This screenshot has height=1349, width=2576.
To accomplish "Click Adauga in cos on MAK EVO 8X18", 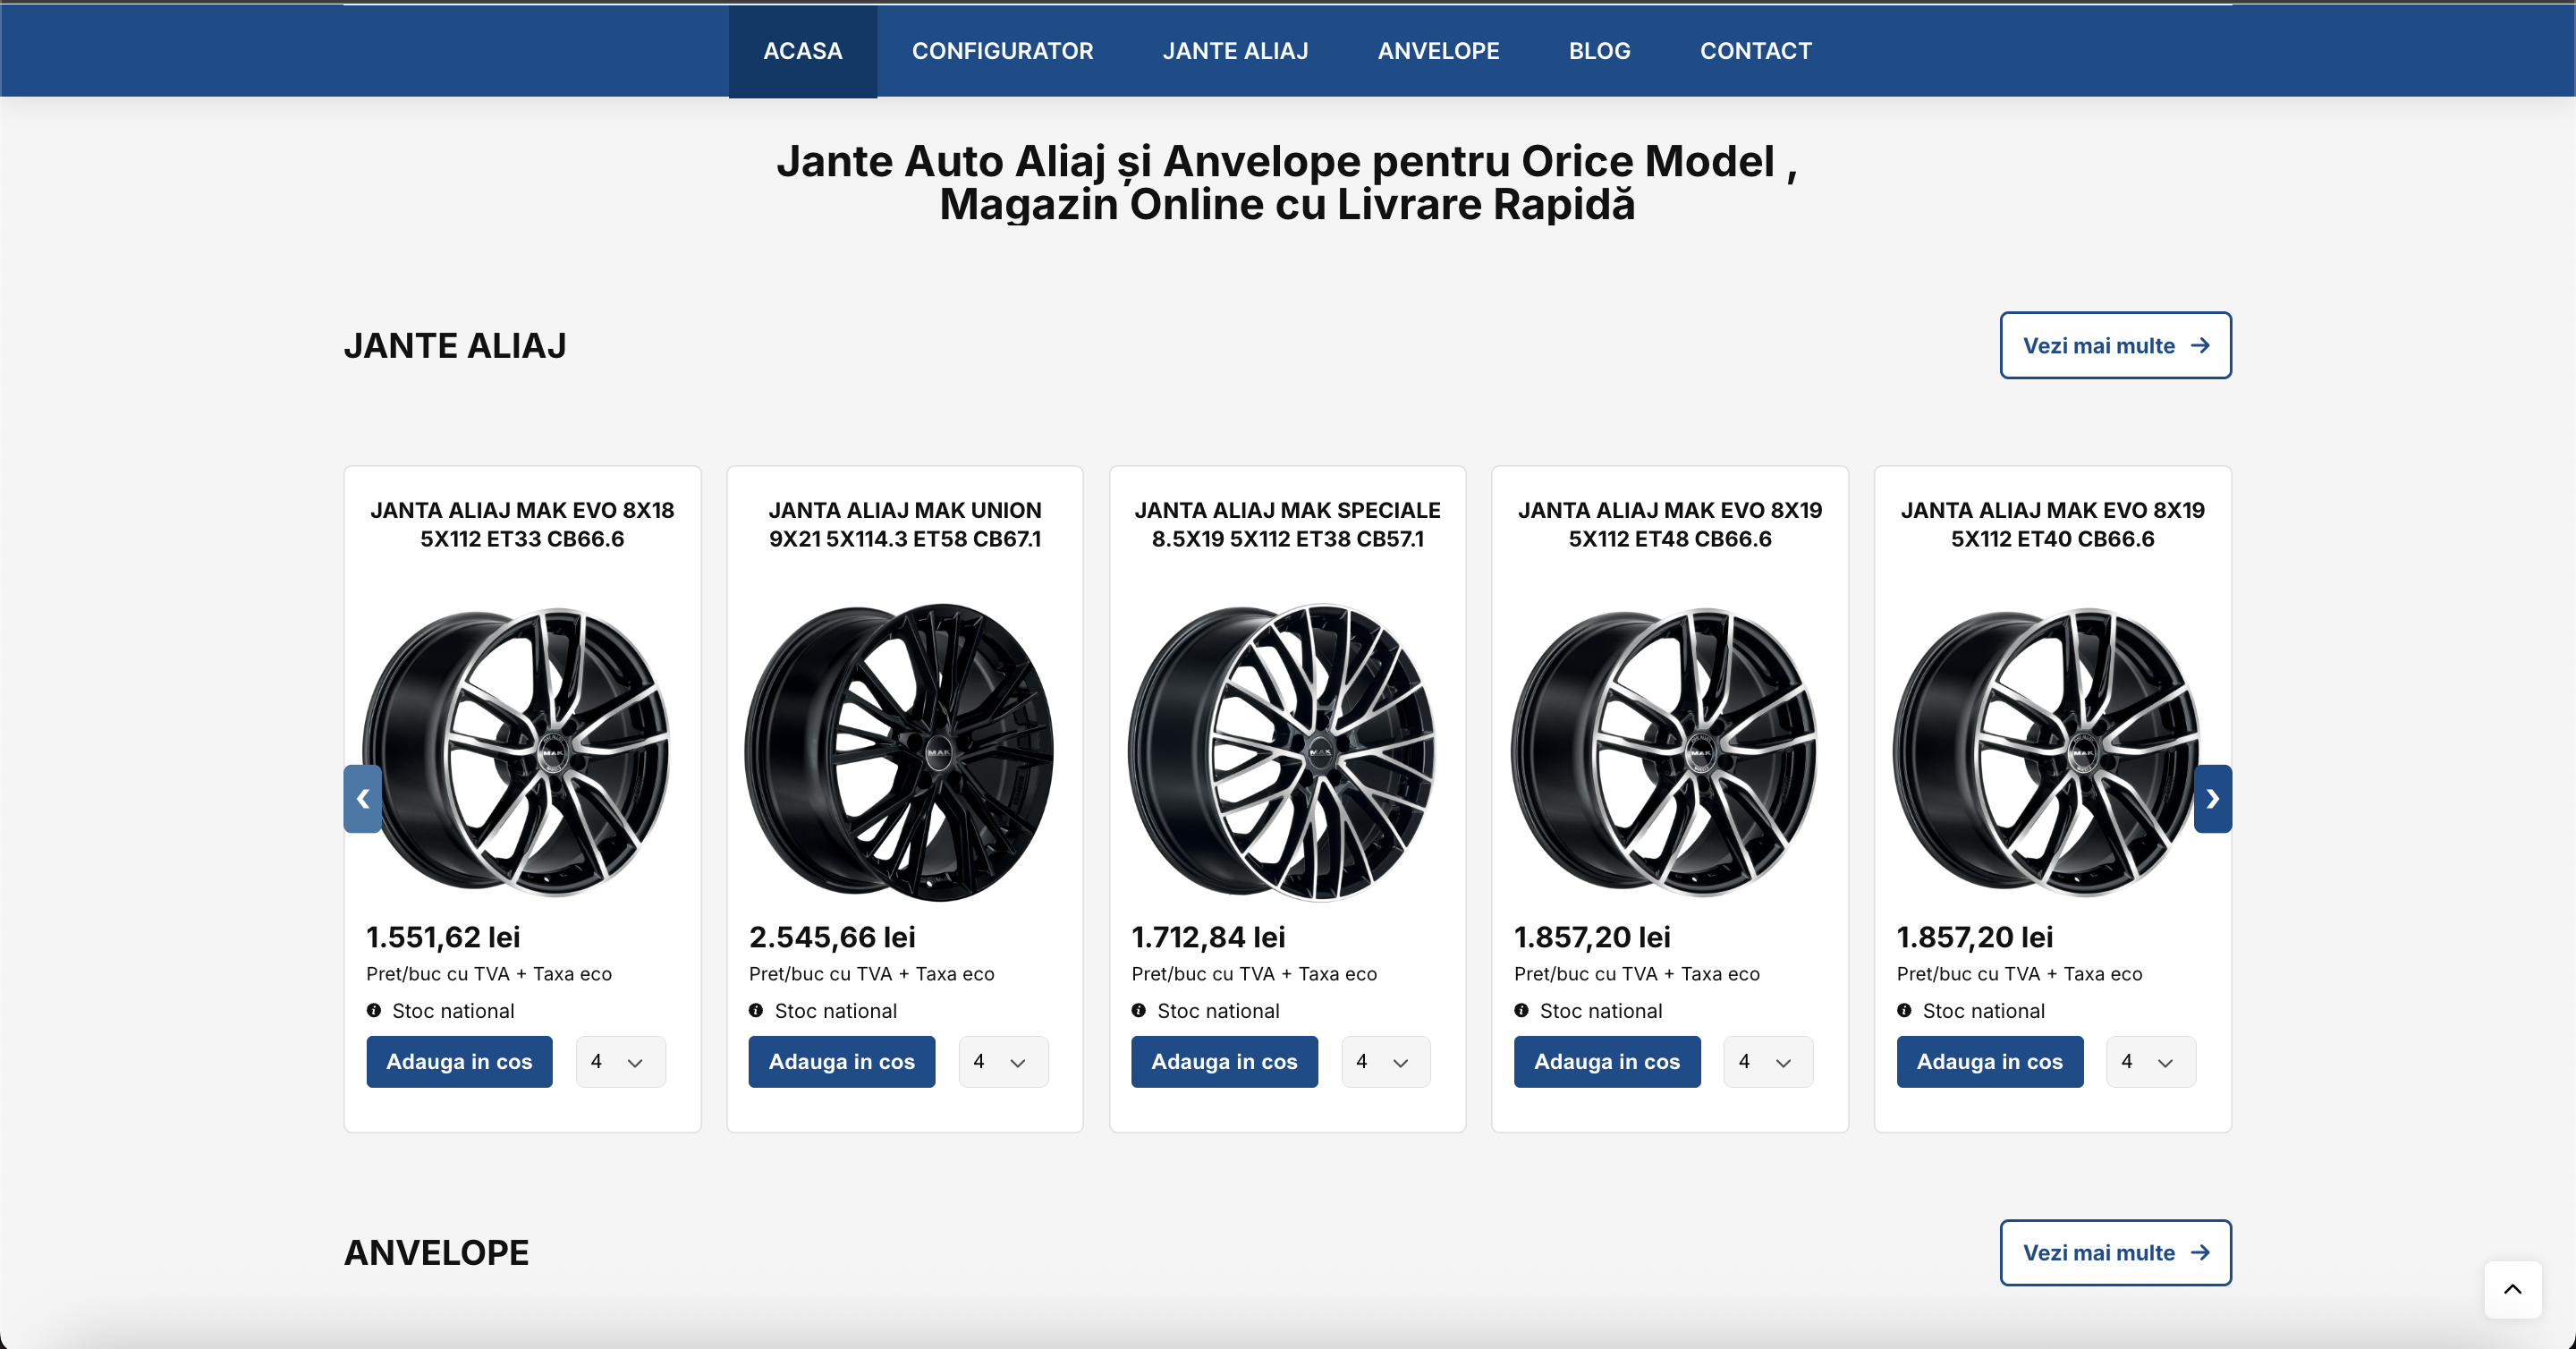I will pyautogui.click(x=459, y=1061).
